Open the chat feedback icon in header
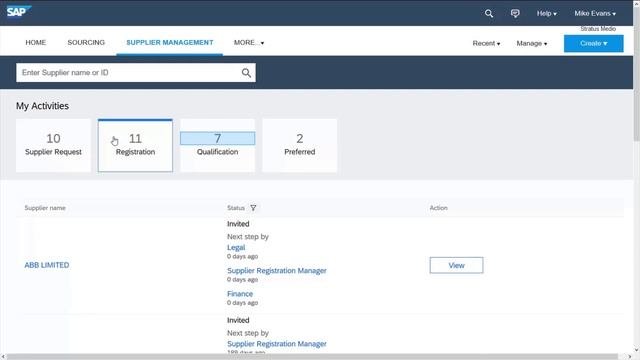This screenshot has height=360, width=640. 515,13
